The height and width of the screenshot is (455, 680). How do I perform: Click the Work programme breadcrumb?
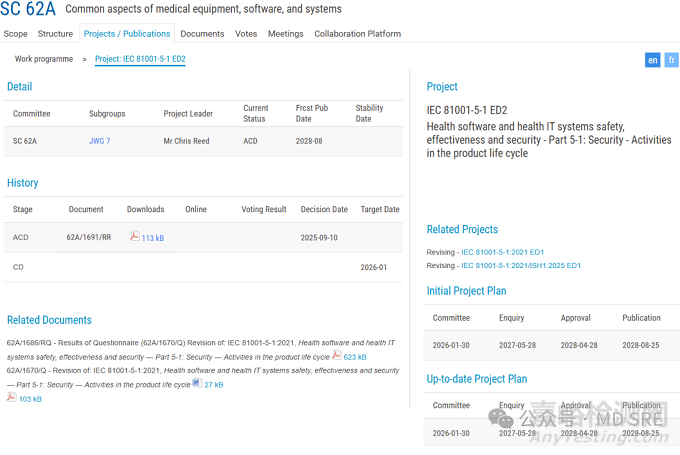tap(43, 59)
